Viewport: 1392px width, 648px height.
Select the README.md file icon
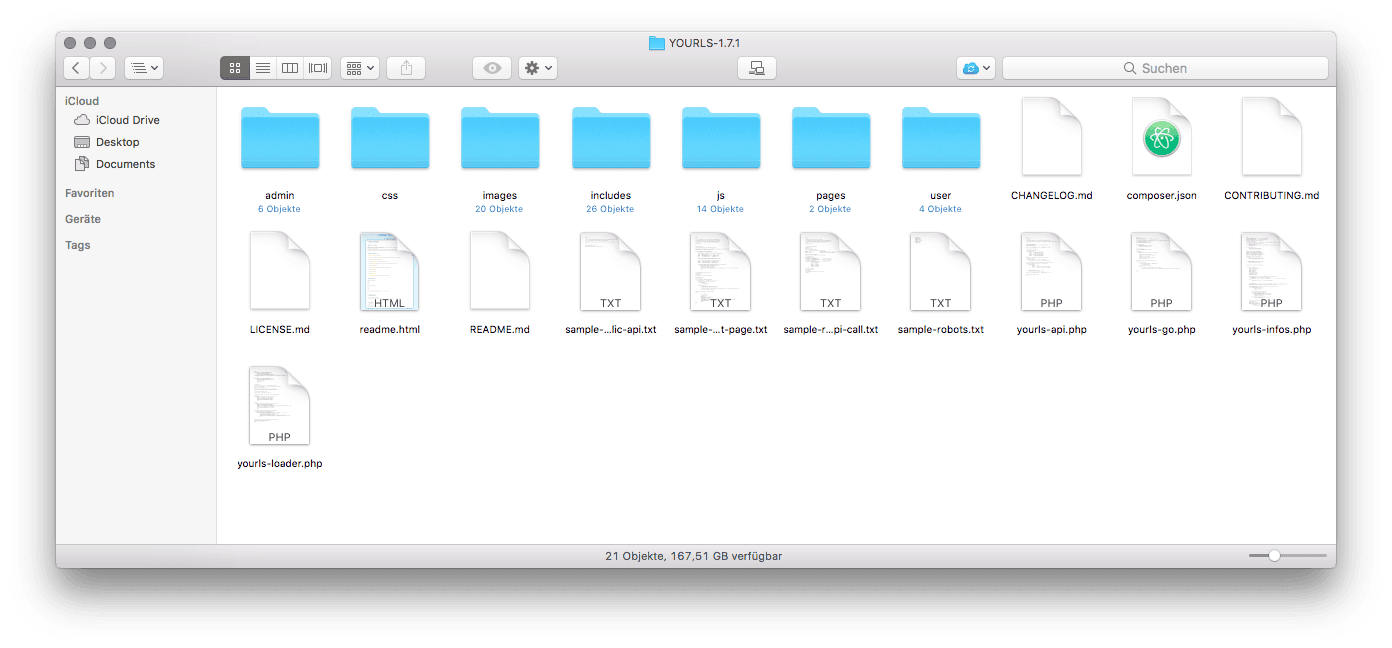tap(500, 271)
